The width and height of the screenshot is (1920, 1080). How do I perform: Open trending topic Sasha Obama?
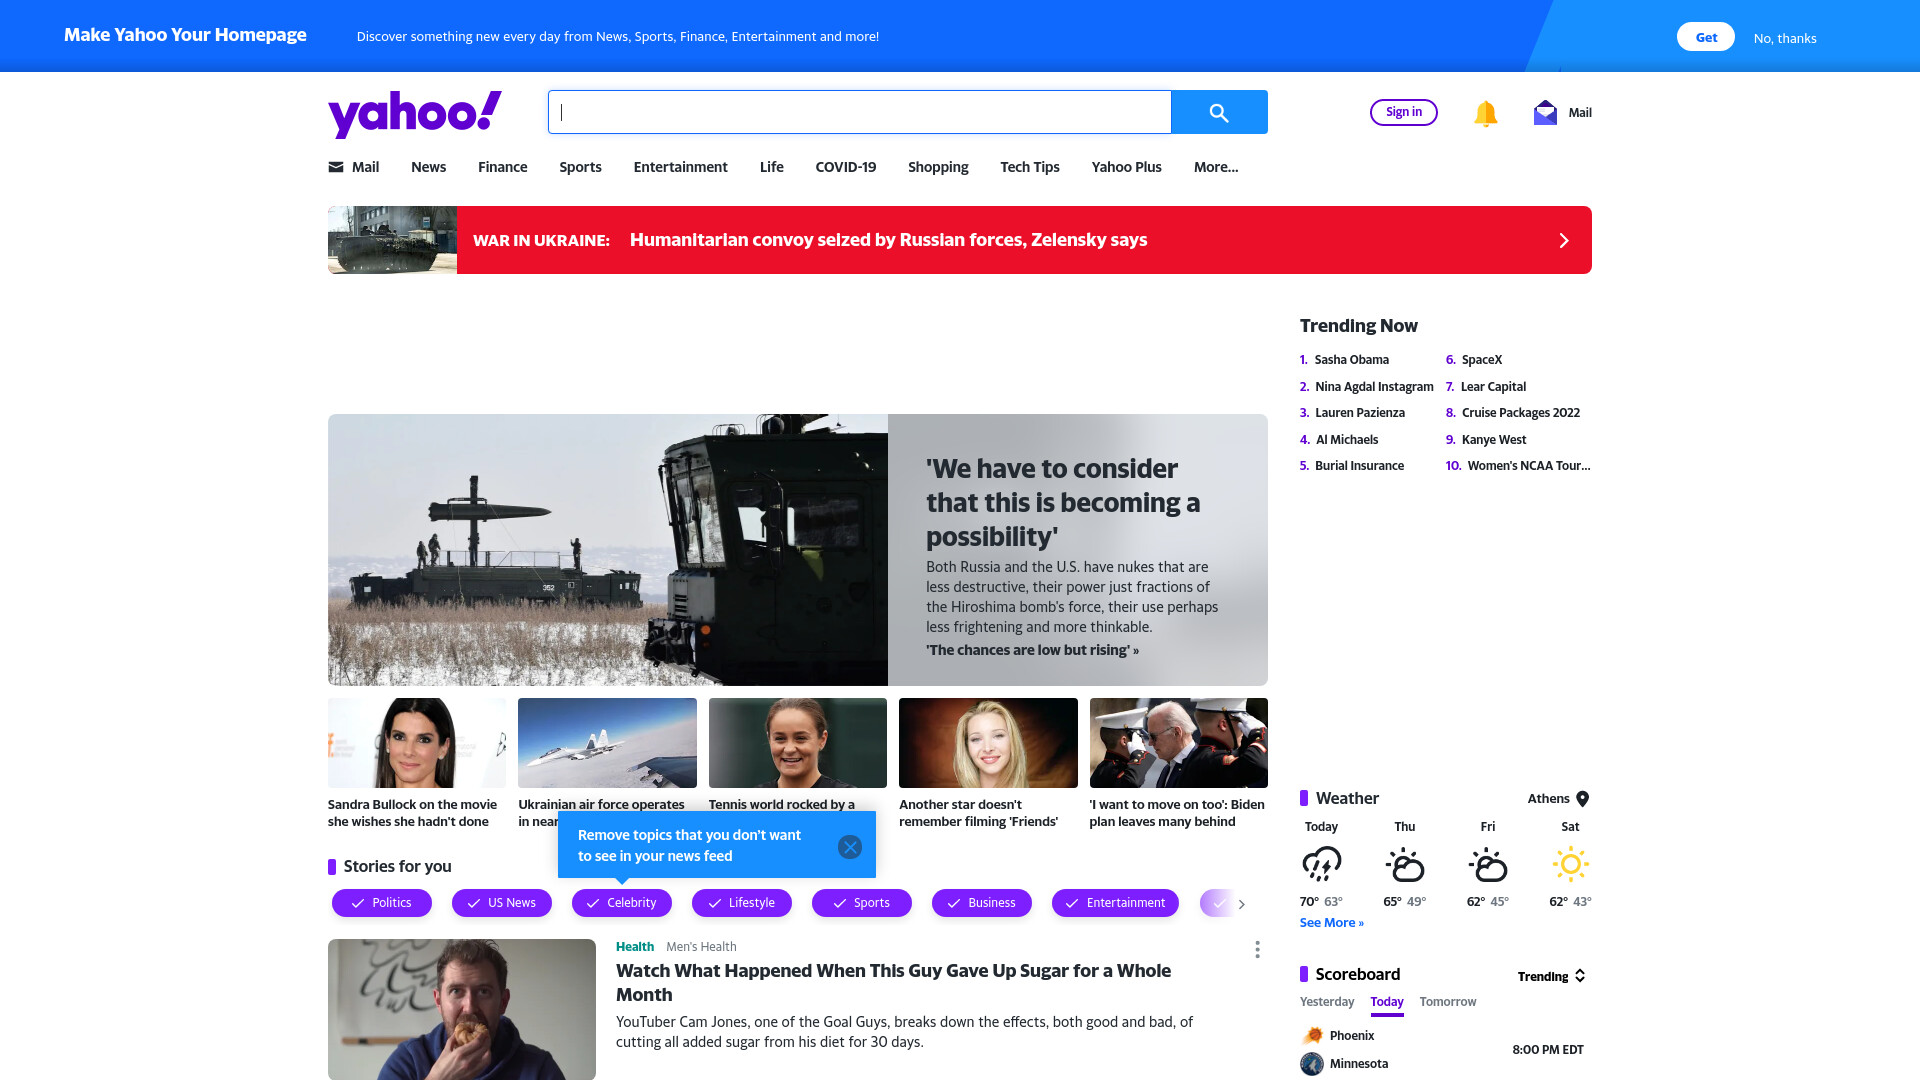pos(1351,360)
